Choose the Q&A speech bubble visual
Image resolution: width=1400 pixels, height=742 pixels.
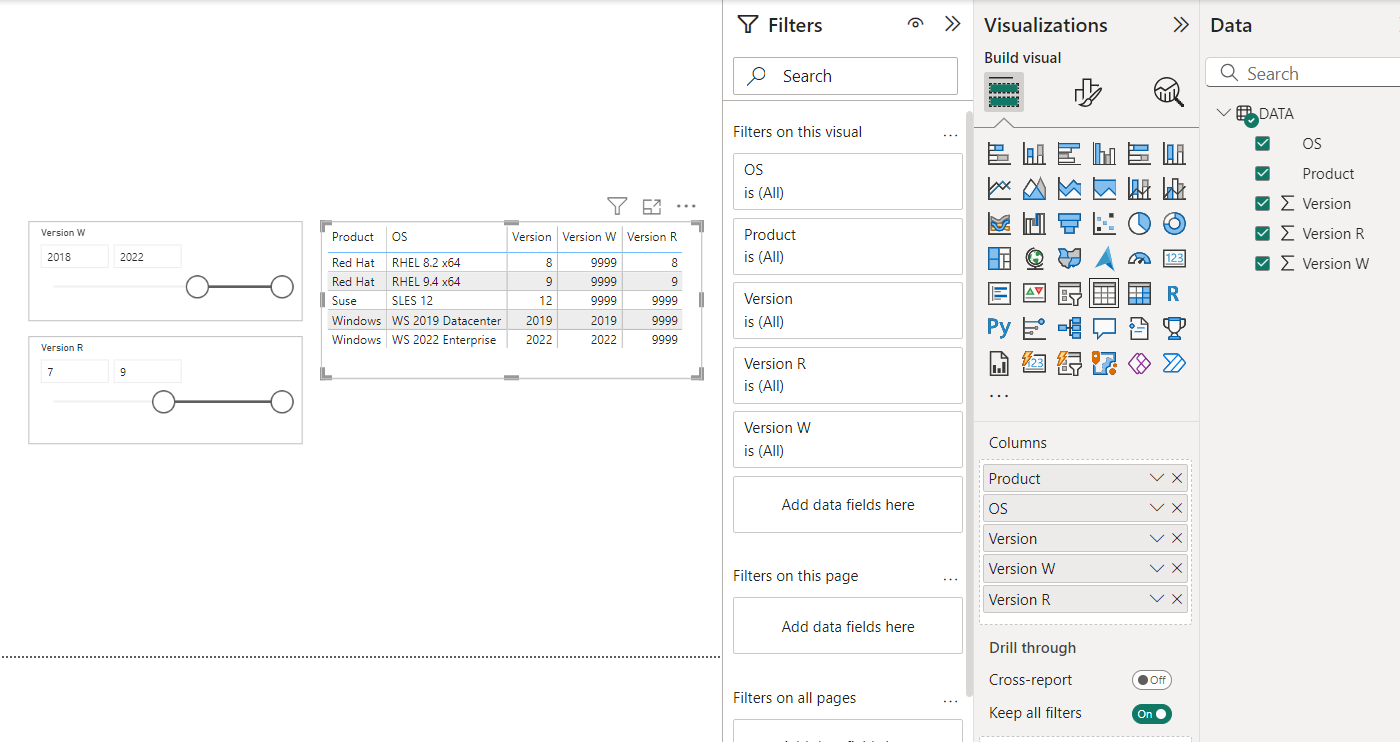point(1104,328)
